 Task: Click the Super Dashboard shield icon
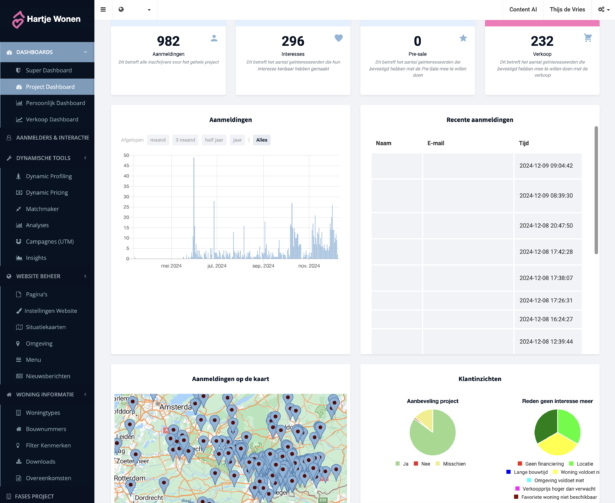[18, 71]
